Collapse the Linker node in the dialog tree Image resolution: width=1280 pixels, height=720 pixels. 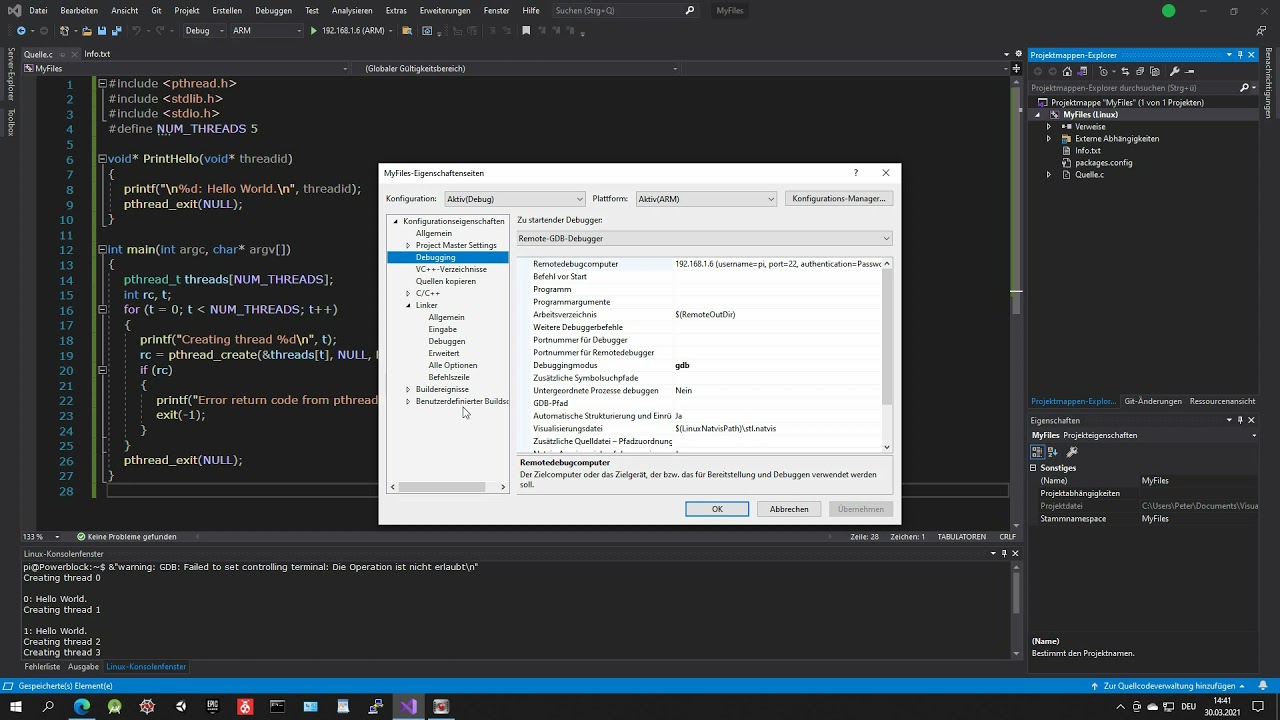pyautogui.click(x=408, y=305)
